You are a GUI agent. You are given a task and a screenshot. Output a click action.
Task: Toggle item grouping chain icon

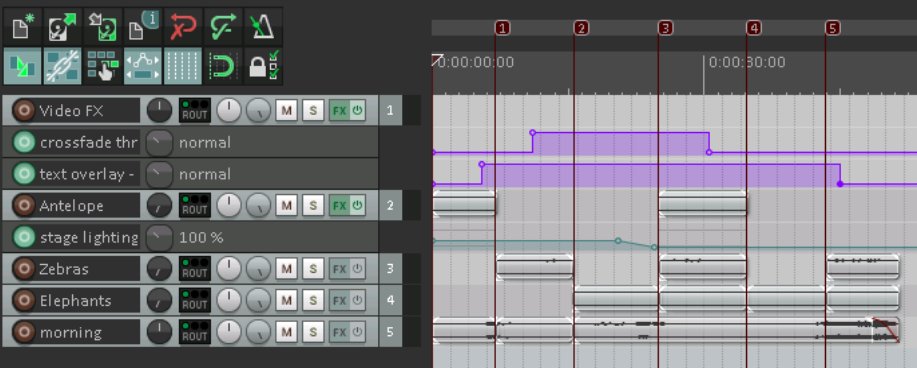[63, 66]
